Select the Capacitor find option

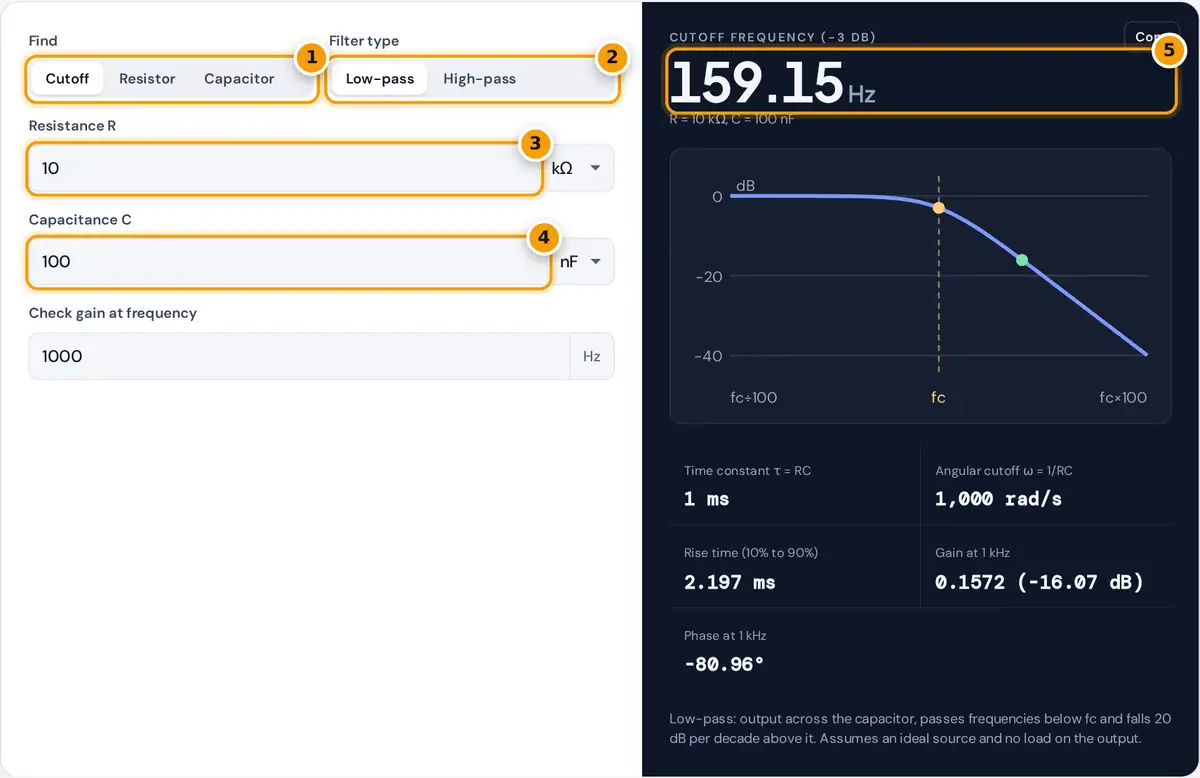(x=239, y=78)
